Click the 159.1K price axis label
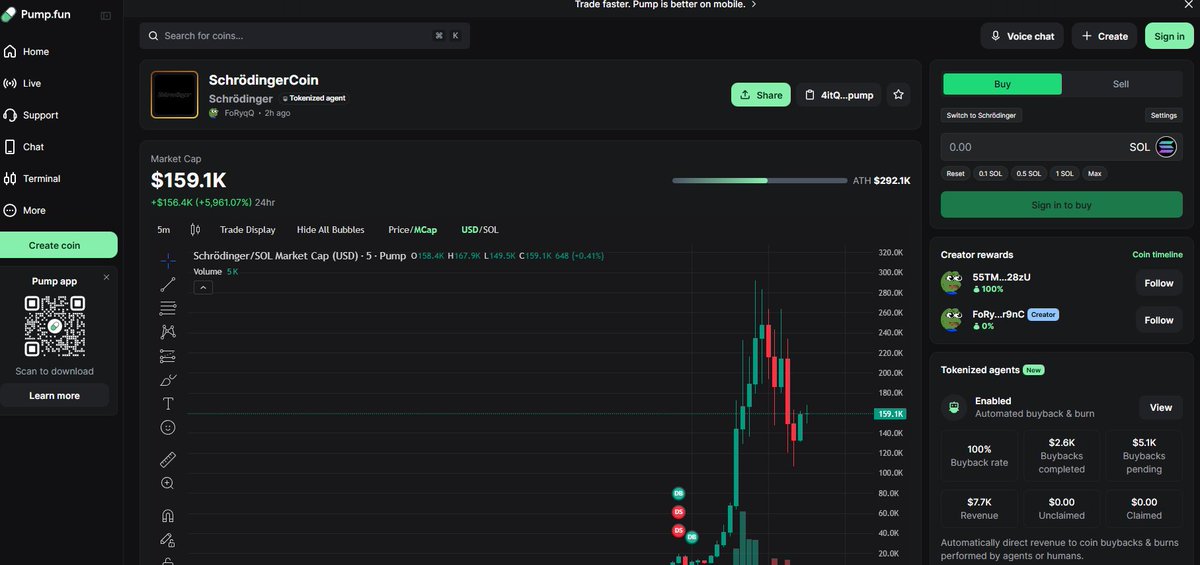The height and width of the screenshot is (565, 1200). pyautogui.click(x=890, y=414)
